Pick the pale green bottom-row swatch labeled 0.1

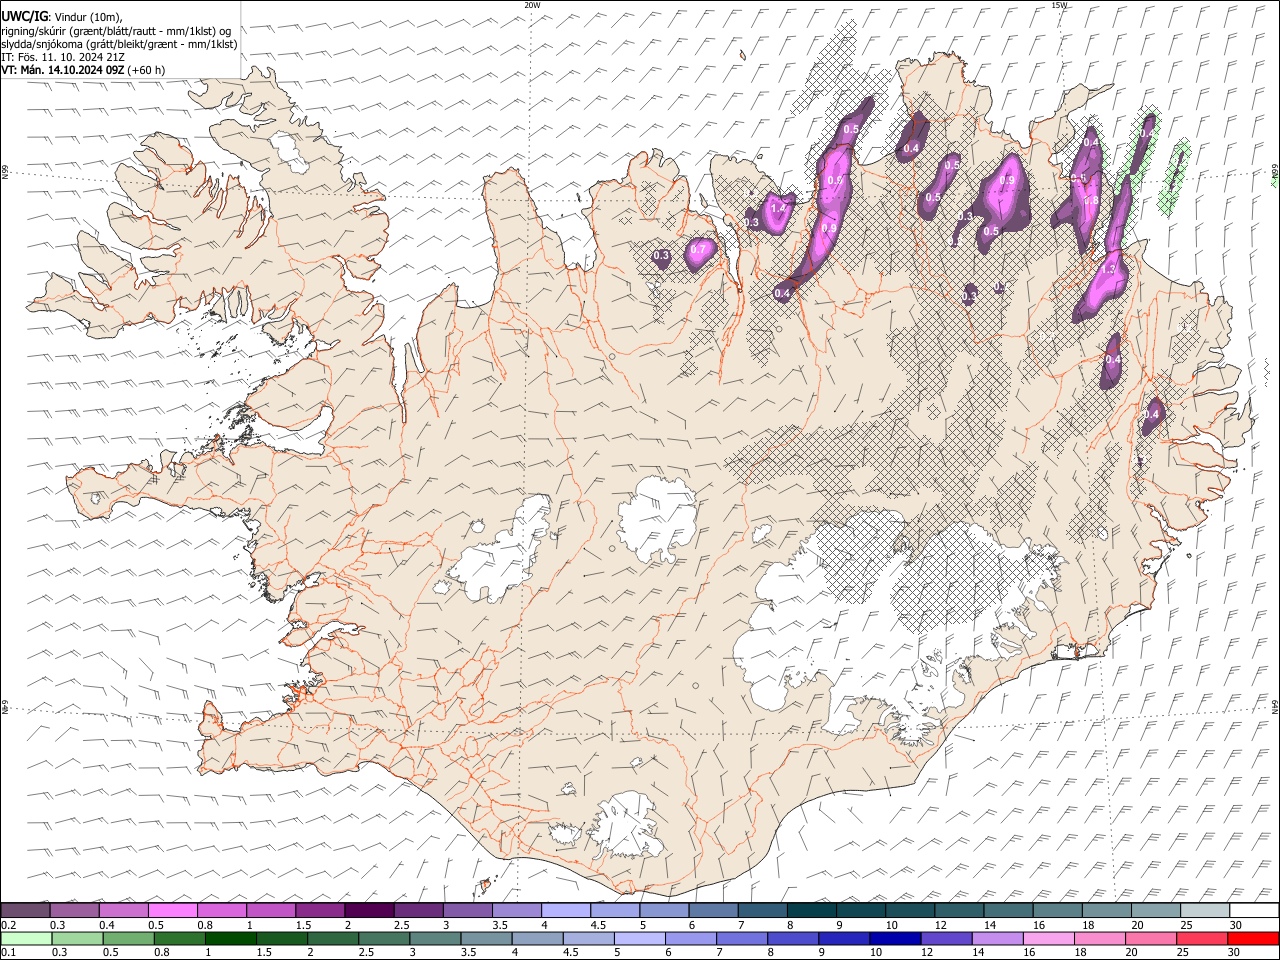(x=26, y=939)
